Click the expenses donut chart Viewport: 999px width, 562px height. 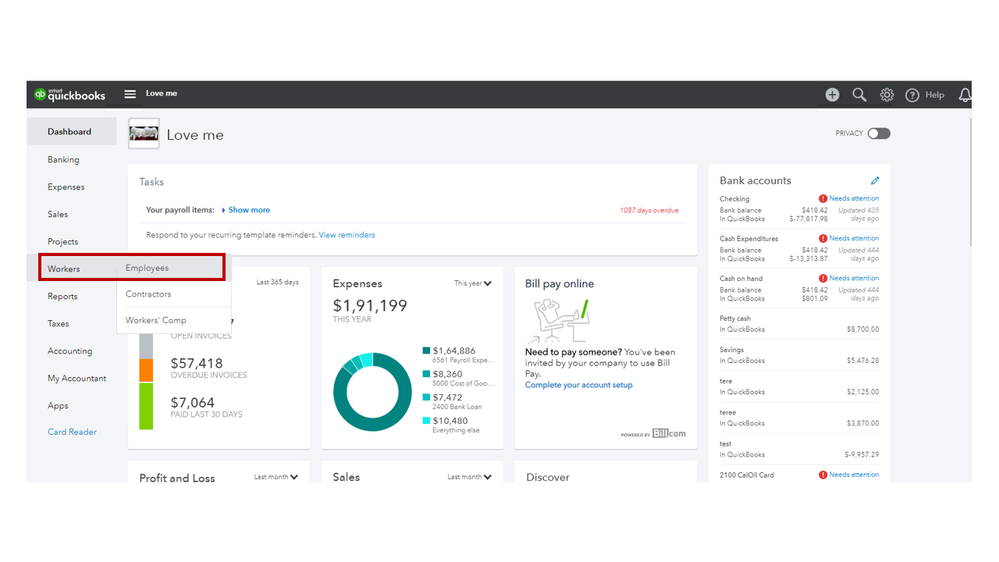[373, 392]
